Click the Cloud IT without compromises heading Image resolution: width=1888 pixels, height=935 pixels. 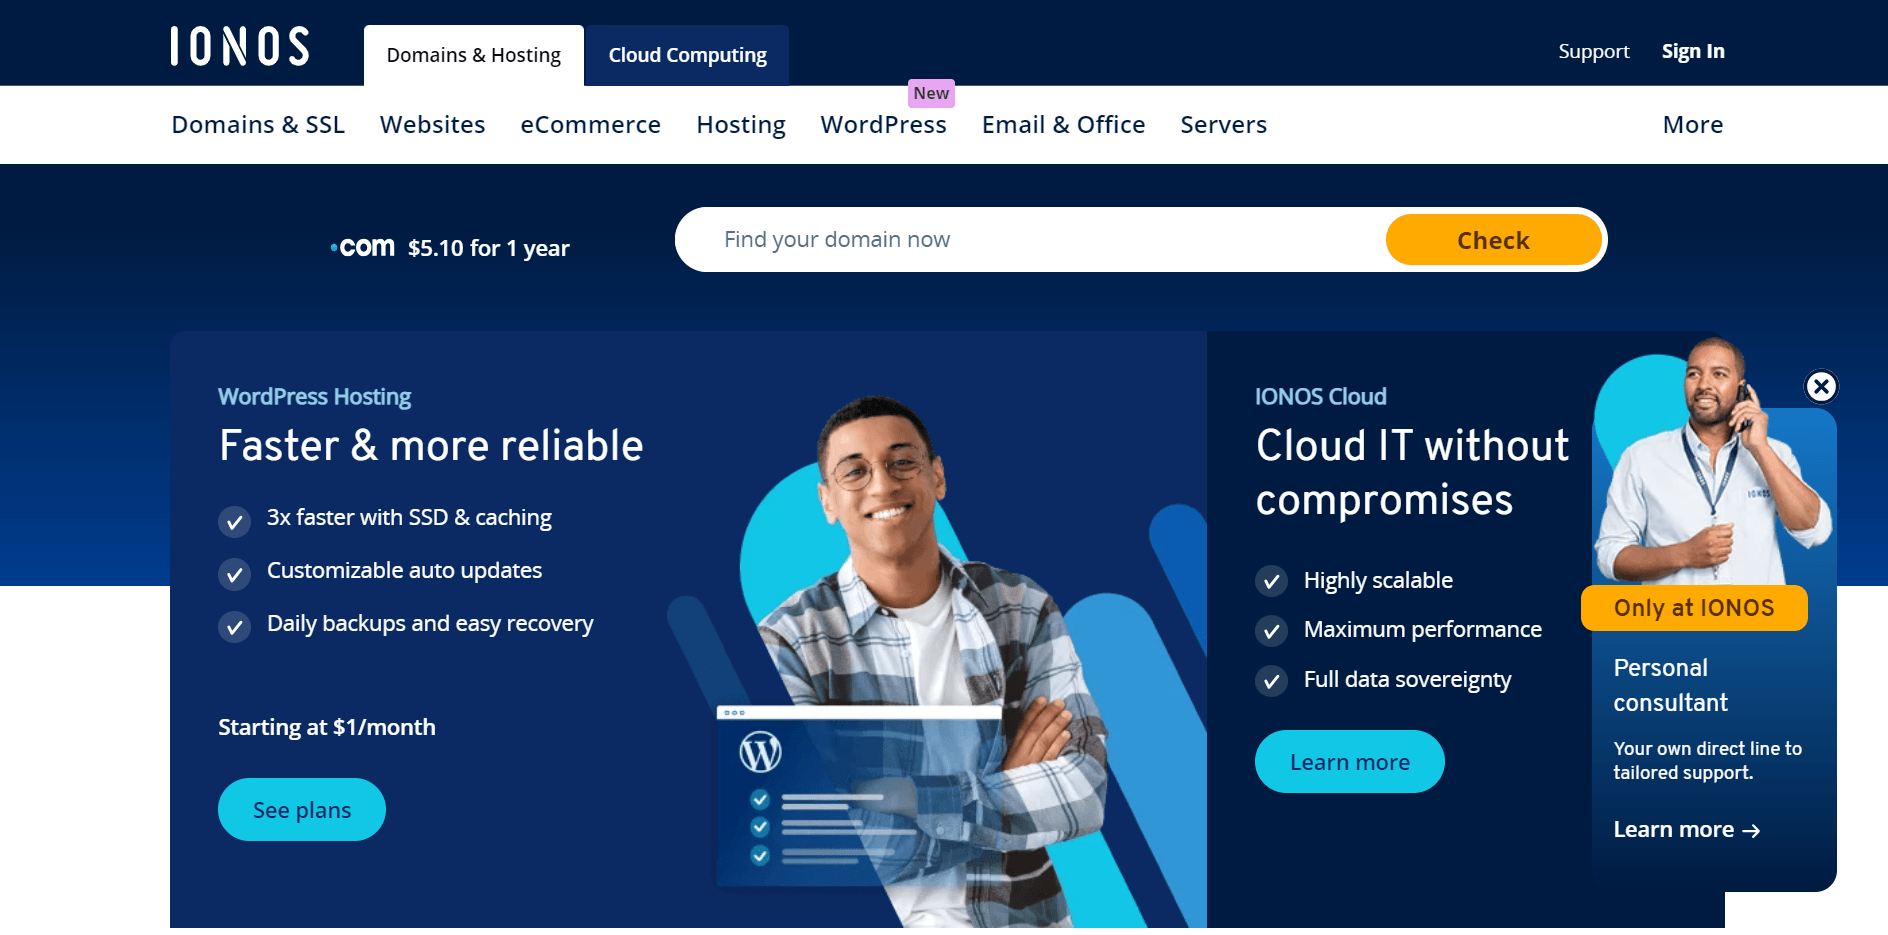(x=1412, y=472)
